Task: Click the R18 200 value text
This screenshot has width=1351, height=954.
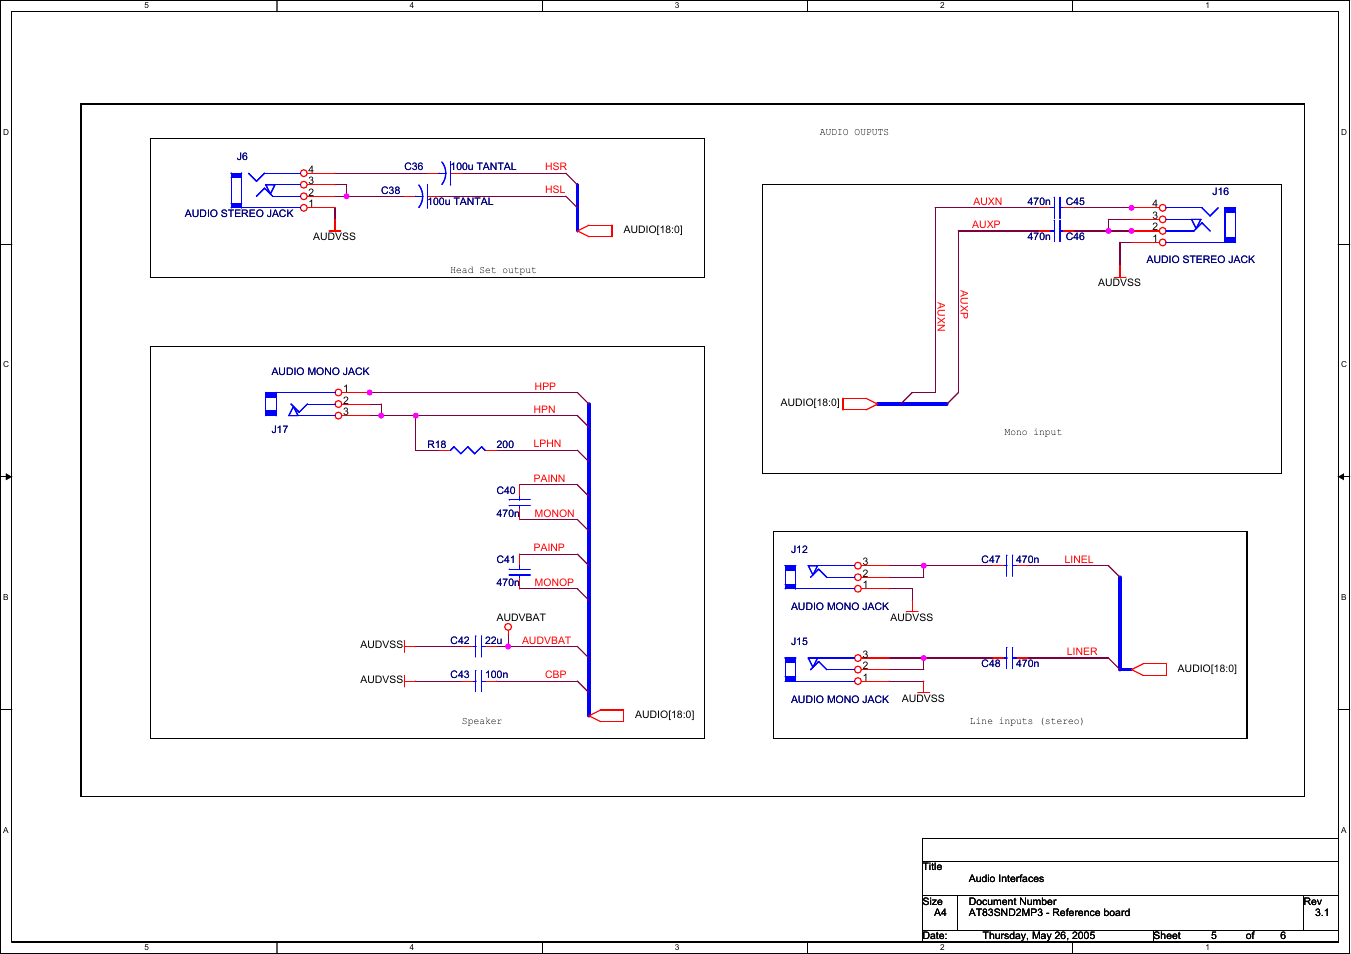Action: (505, 445)
